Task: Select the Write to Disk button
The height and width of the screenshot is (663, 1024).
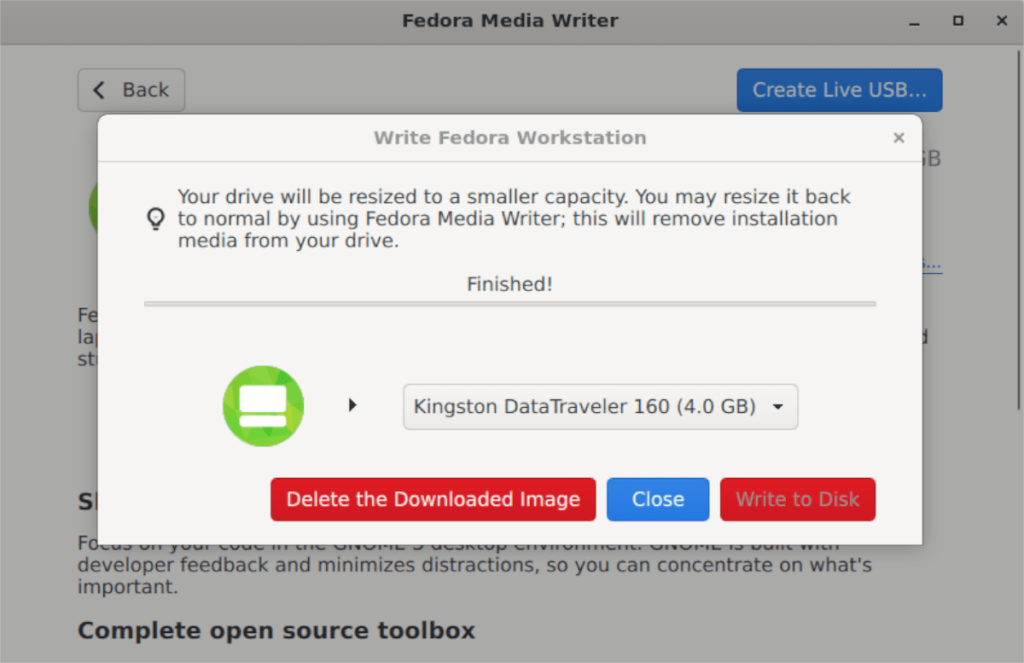Action: tap(797, 499)
